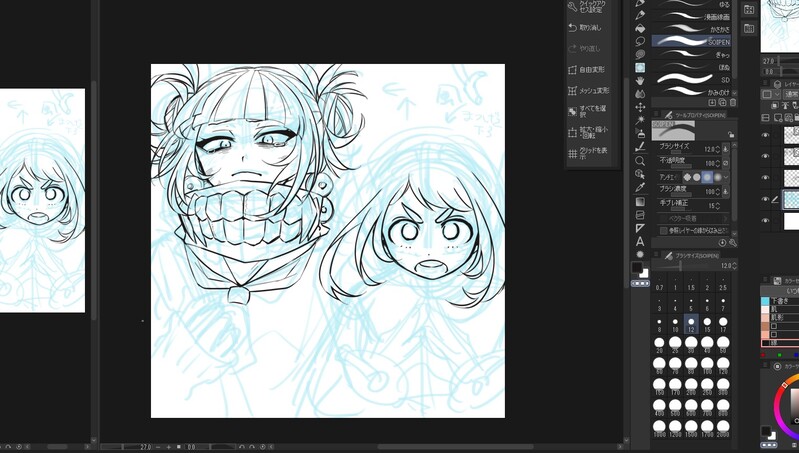Click the foreground black color swatch in toolbar
Image resolution: width=799 pixels, height=453 pixels.
(637, 267)
